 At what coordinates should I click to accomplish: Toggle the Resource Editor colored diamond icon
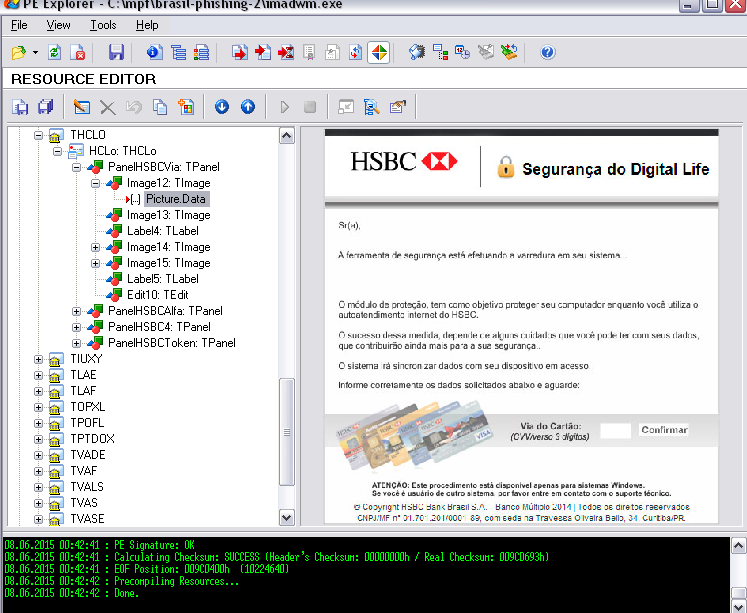point(379,52)
